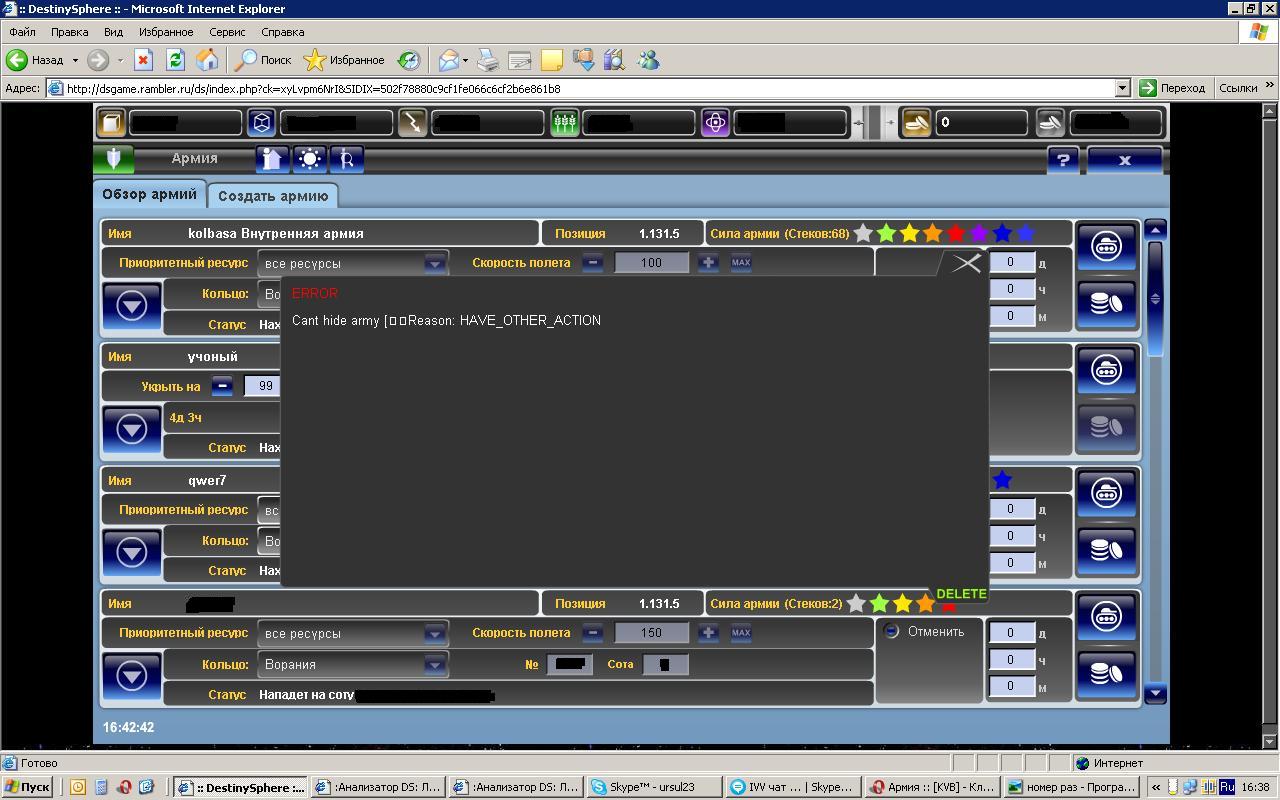Click coins icon button for qwer7 army

tap(1106, 550)
